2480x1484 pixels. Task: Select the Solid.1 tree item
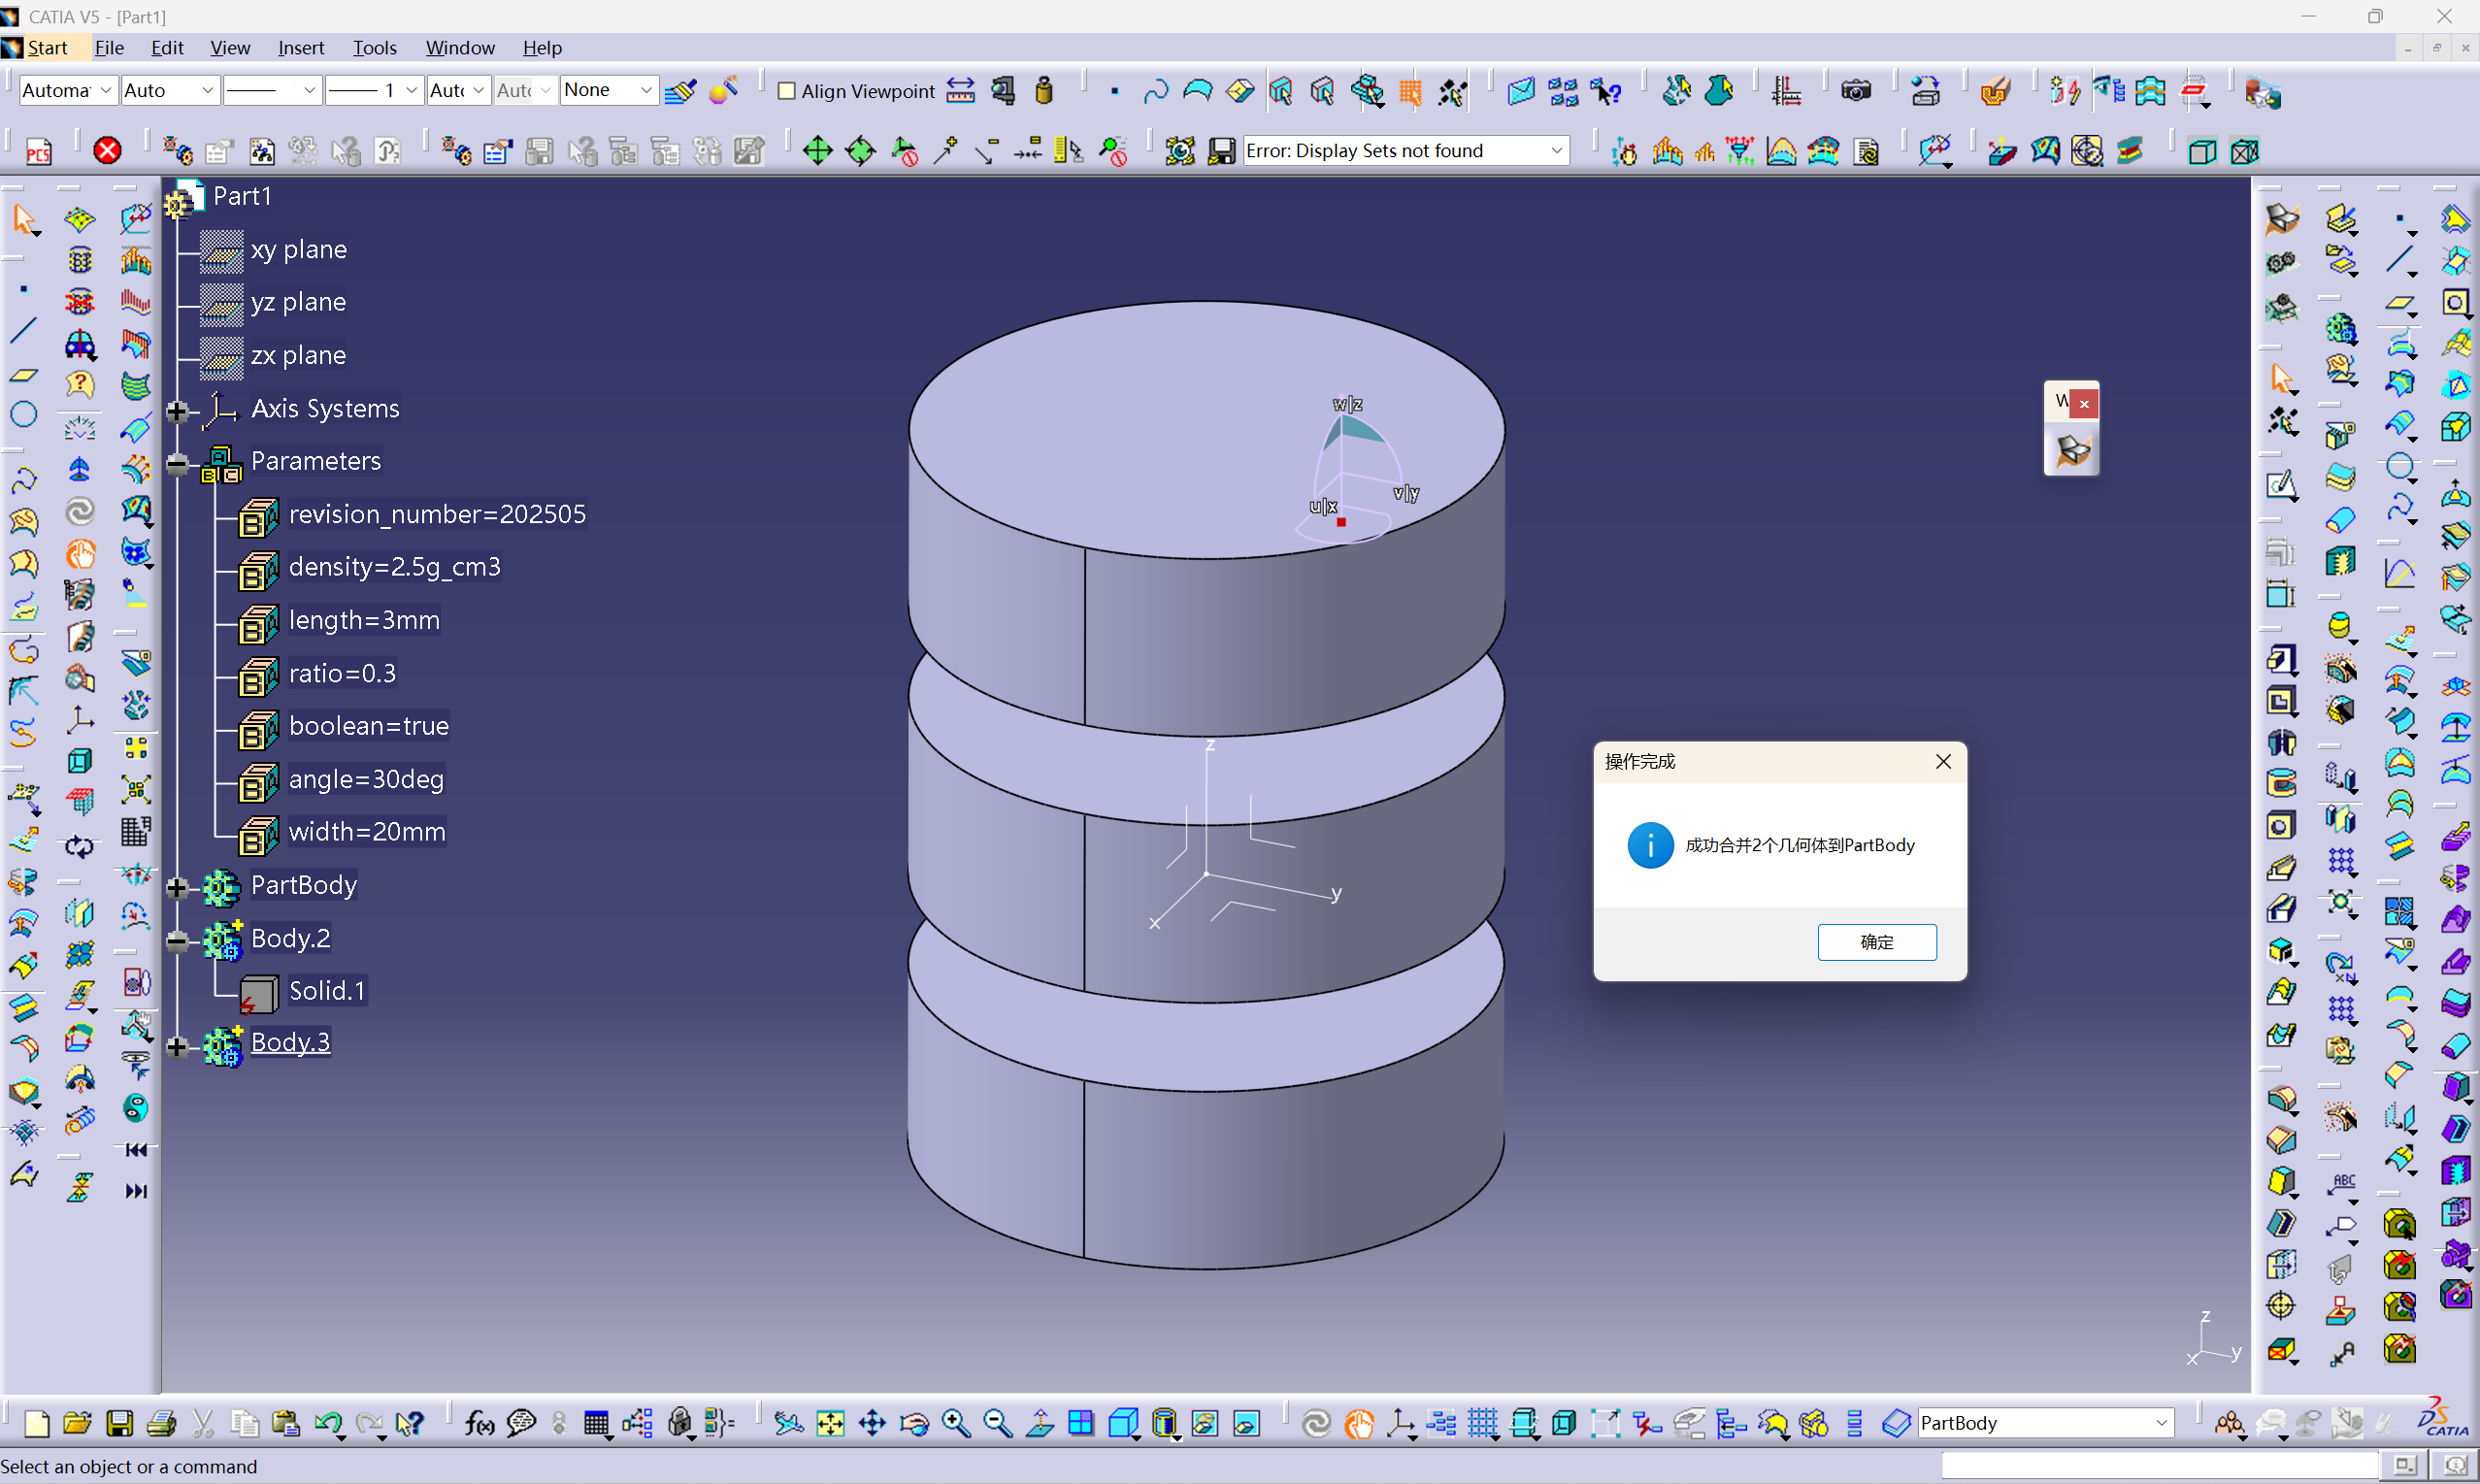point(326,991)
